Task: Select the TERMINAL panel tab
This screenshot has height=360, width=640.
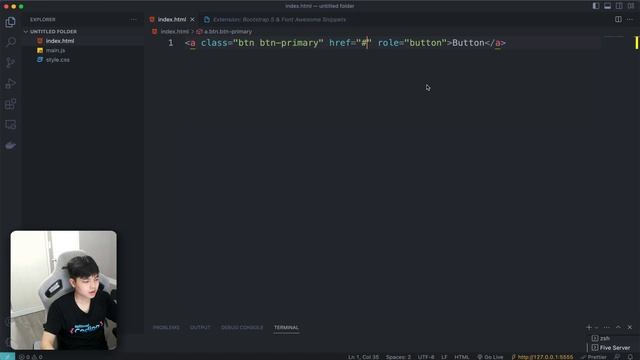Action: [286, 327]
